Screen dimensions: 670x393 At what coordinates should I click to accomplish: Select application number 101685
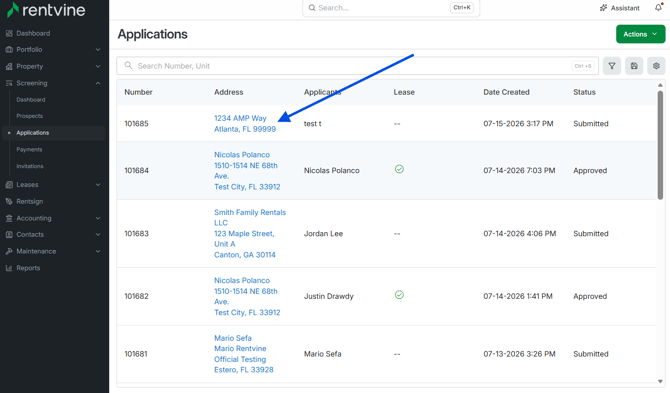(x=136, y=123)
